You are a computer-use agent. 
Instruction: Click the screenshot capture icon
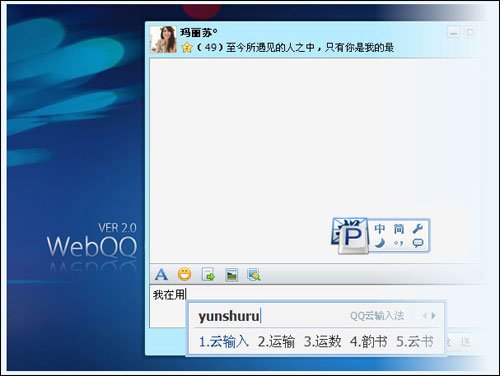point(254,275)
